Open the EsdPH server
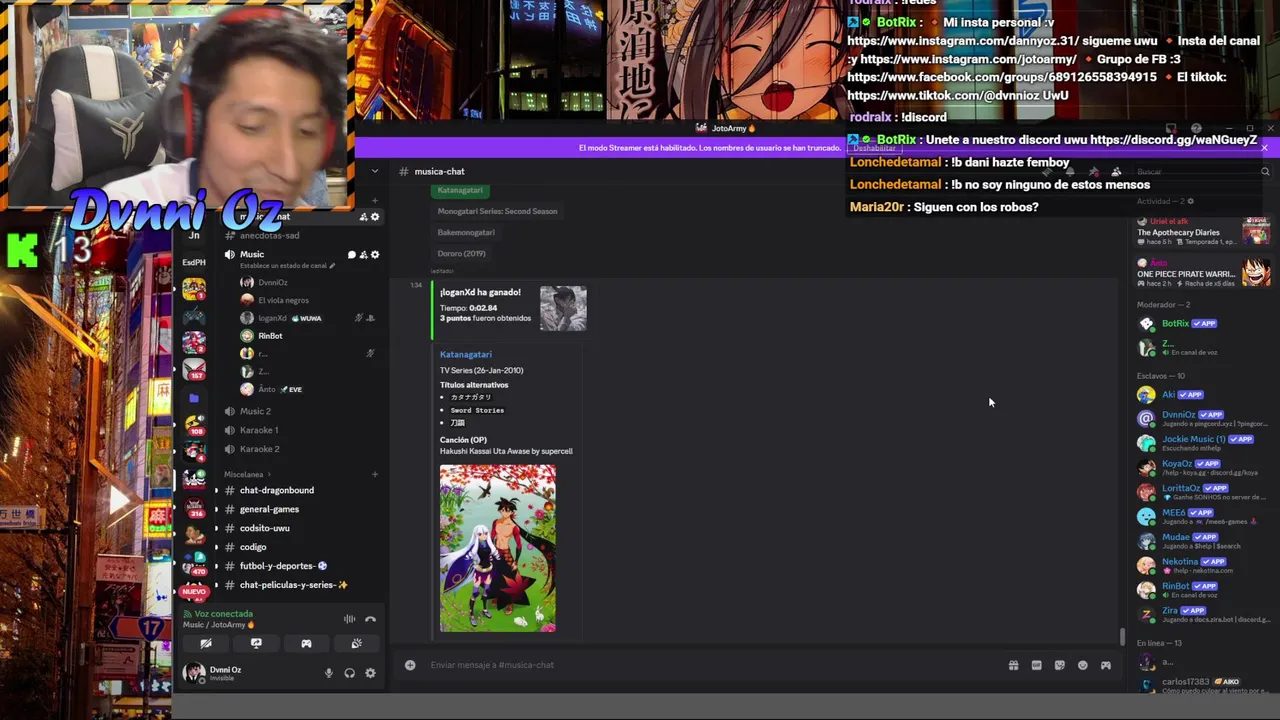Screen dimensions: 1280x720 pyautogui.click(x=194, y=263)
